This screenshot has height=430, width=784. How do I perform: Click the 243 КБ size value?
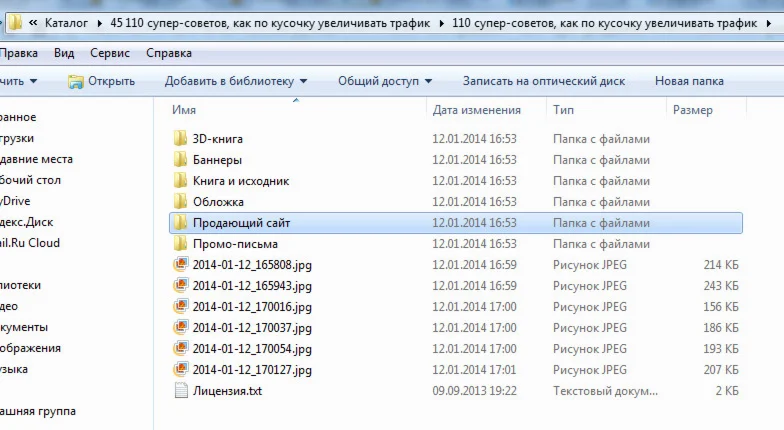[x=721, y=286]
